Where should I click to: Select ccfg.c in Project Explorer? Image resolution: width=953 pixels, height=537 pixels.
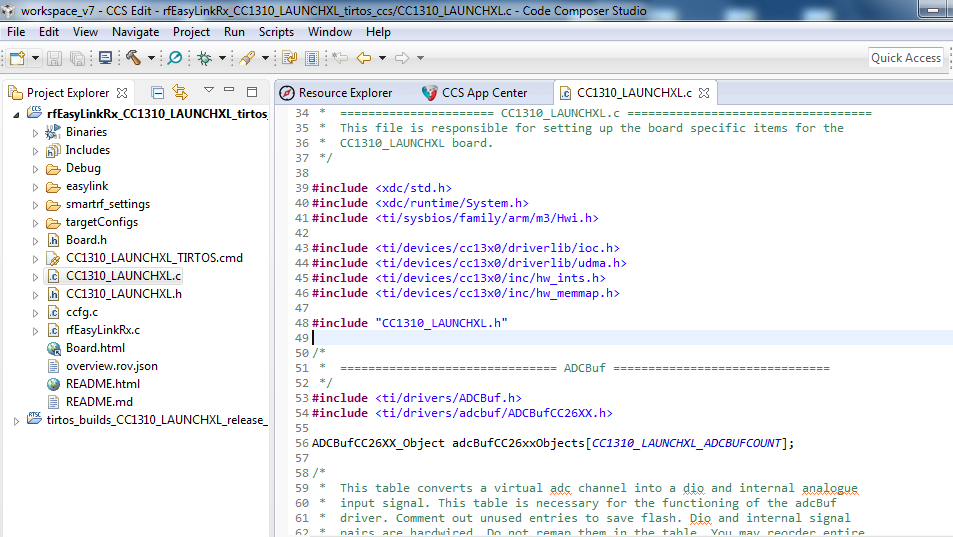[82, 312]
